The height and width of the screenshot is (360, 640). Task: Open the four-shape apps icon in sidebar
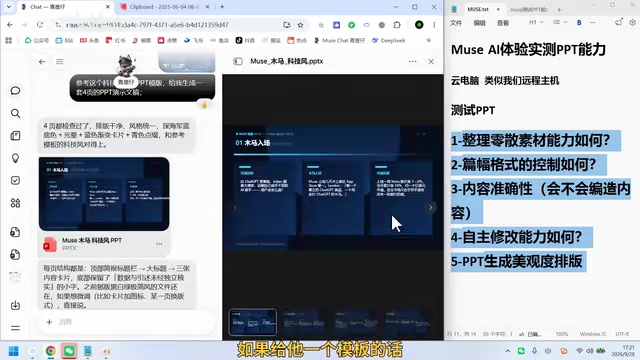pos(15,203)
